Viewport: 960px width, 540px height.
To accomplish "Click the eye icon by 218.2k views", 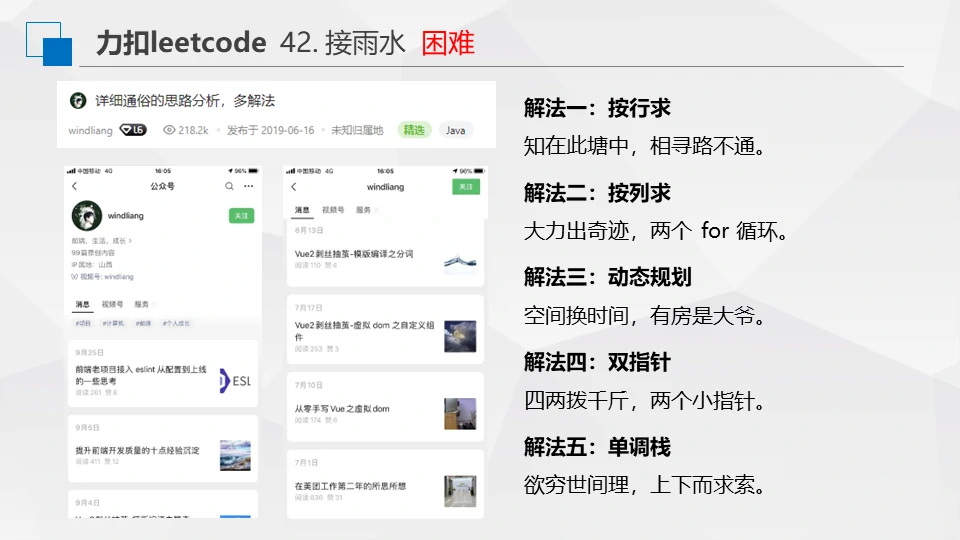I will (x=169, y=130).
